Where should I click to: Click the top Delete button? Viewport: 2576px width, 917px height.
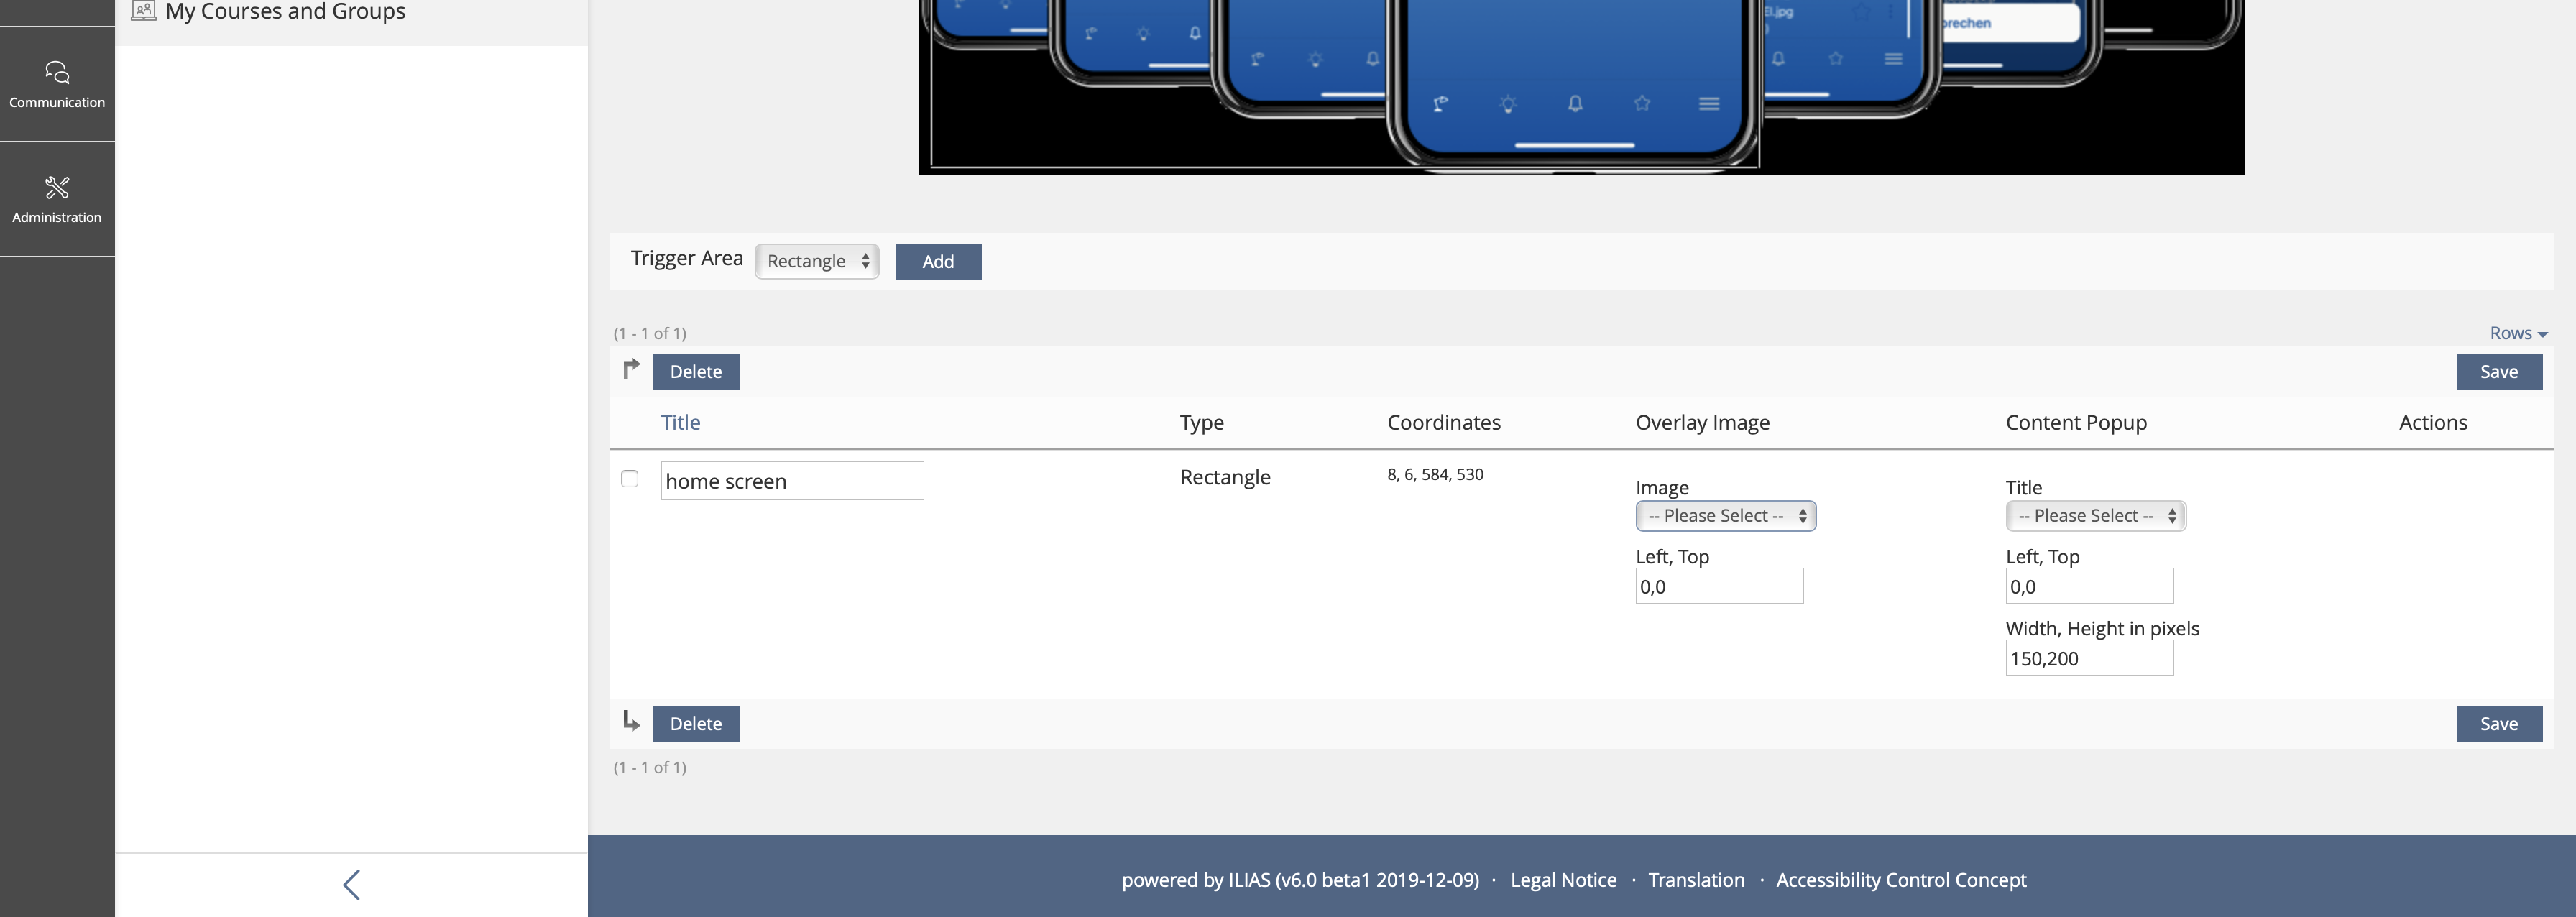[x=695, y=371]
